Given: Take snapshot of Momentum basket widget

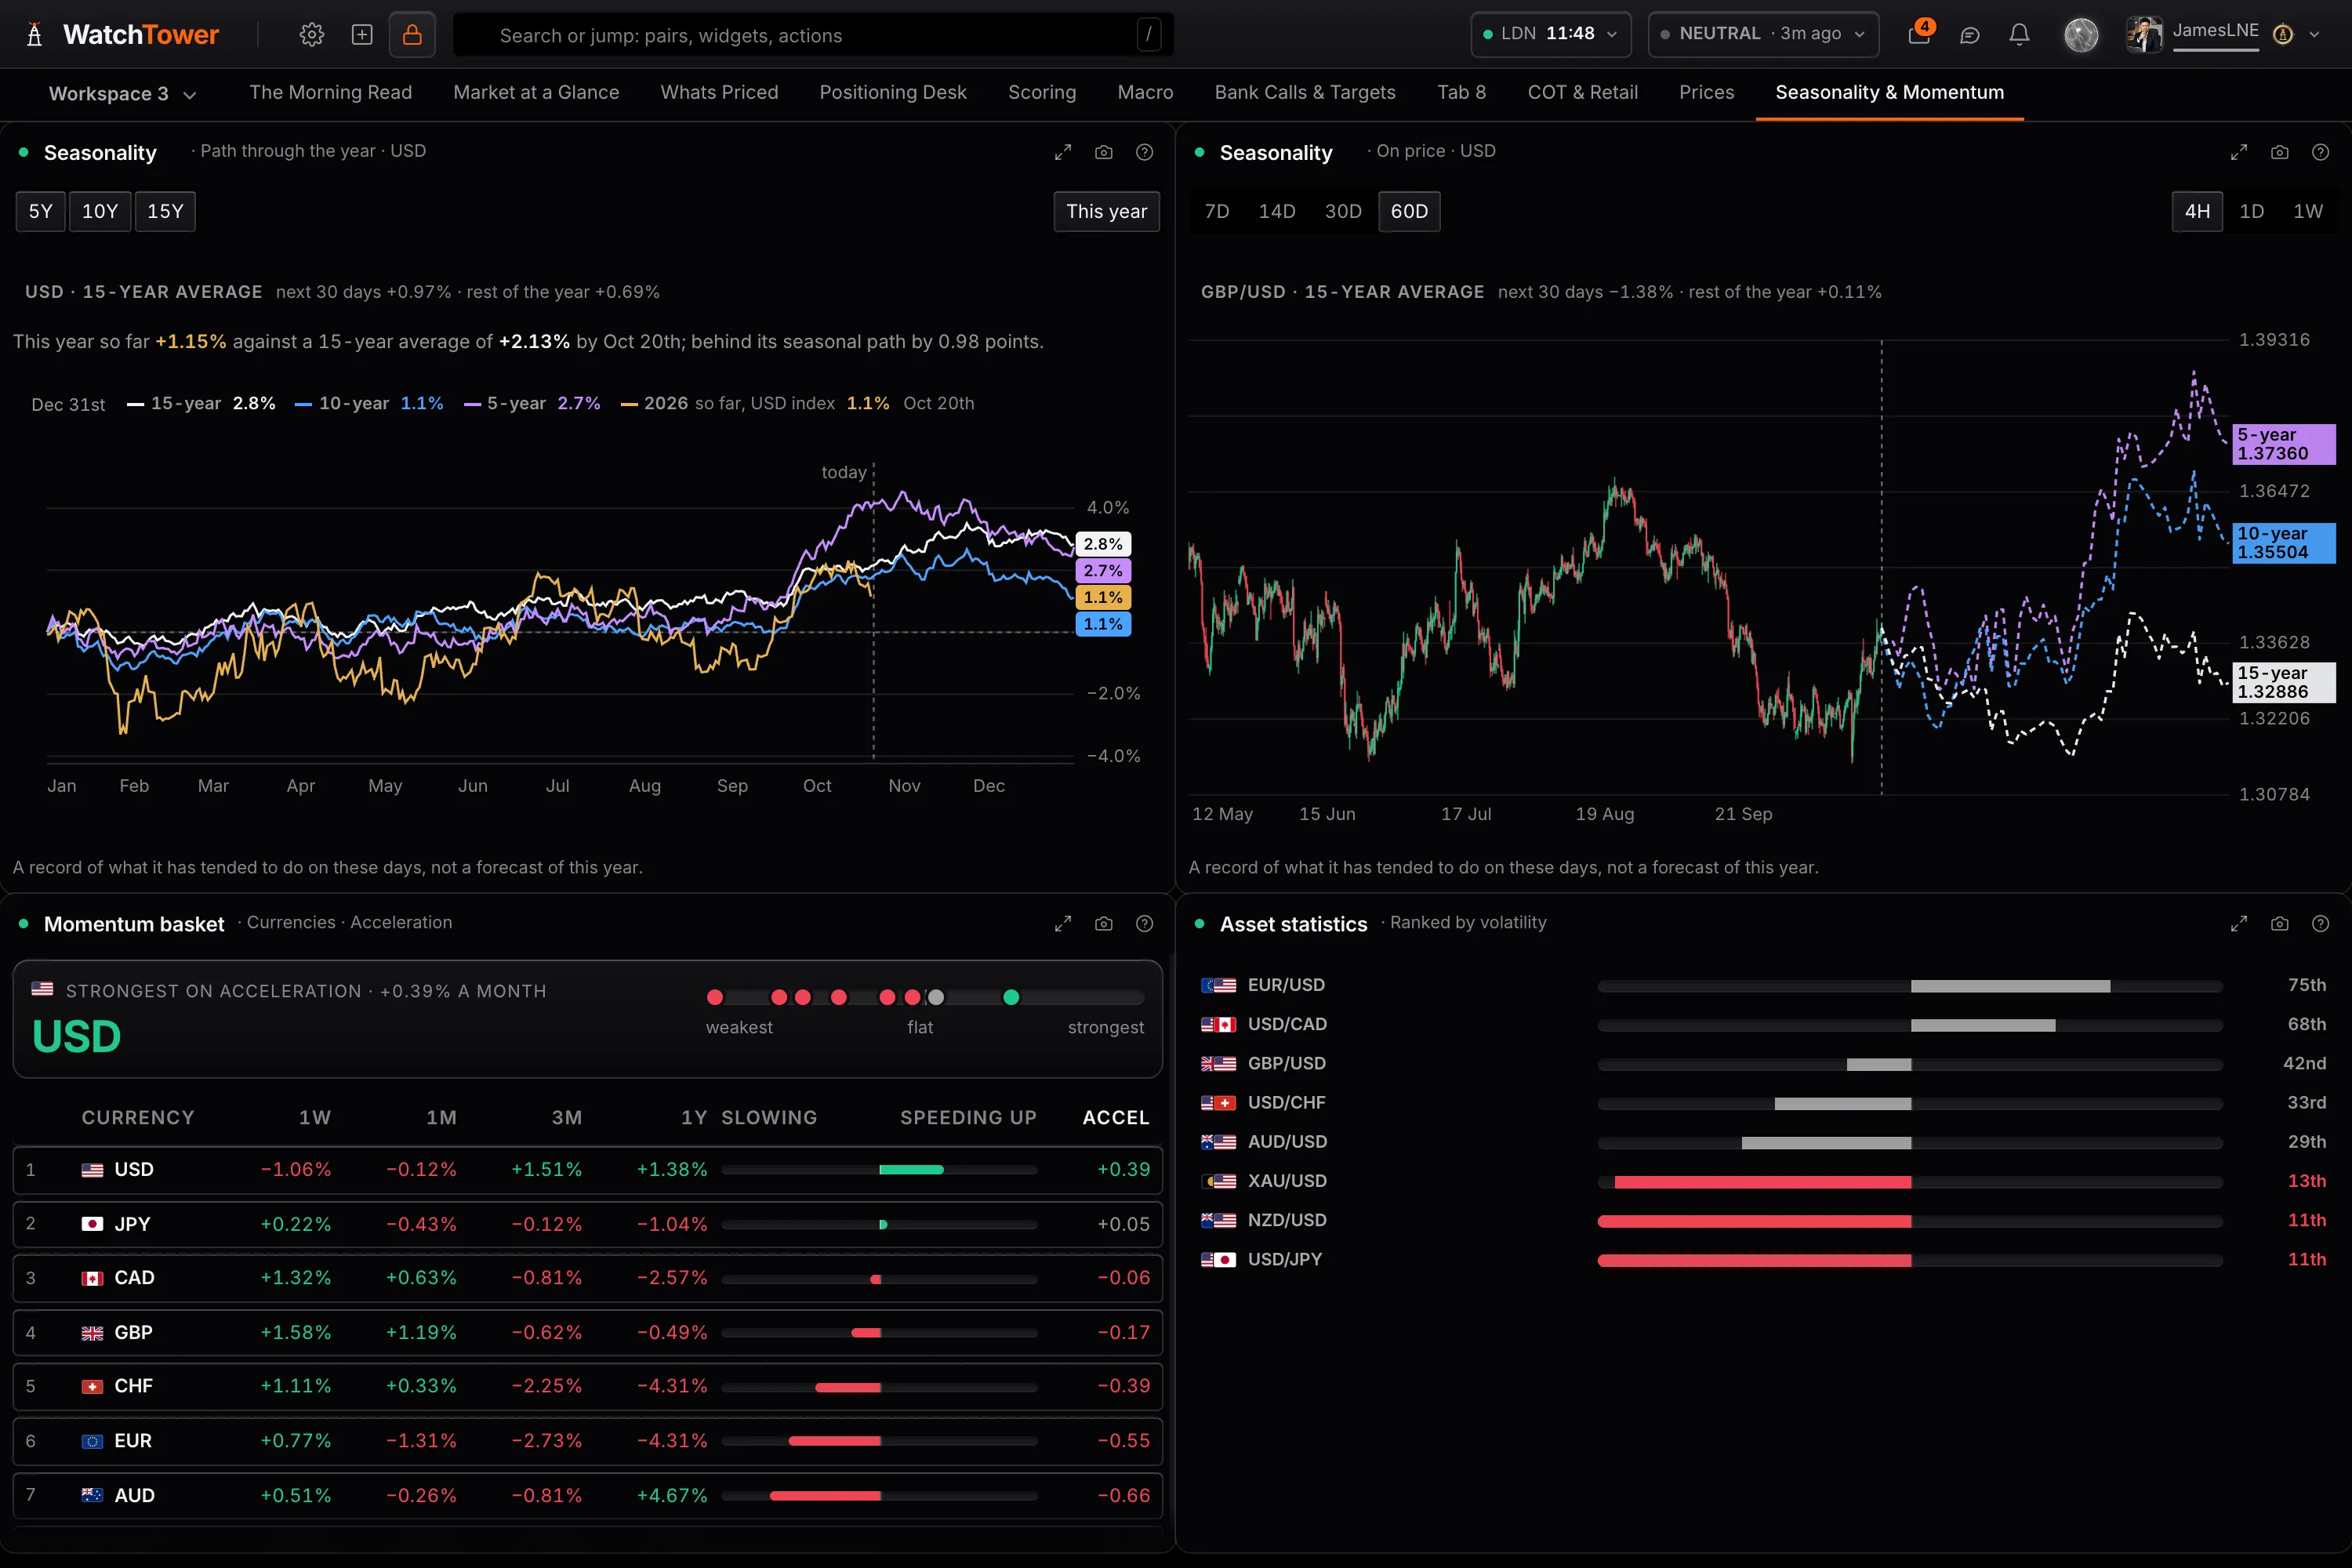Looking at the screenshot, I should coord(1104,924).
